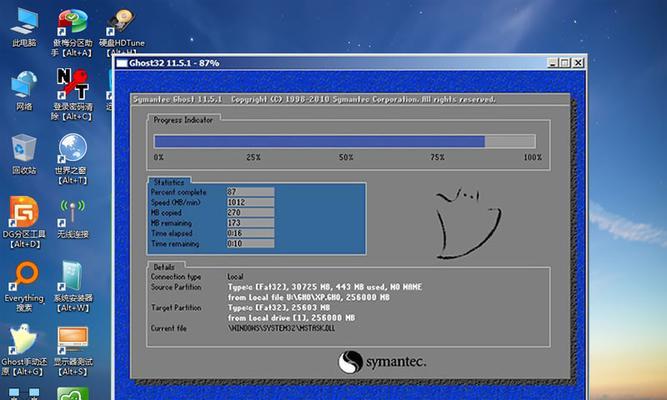The height and width of the screenshot is (400, 667).
Task: Open the 网络 (Network) desktop icon
Action: (x=23, y=83)
